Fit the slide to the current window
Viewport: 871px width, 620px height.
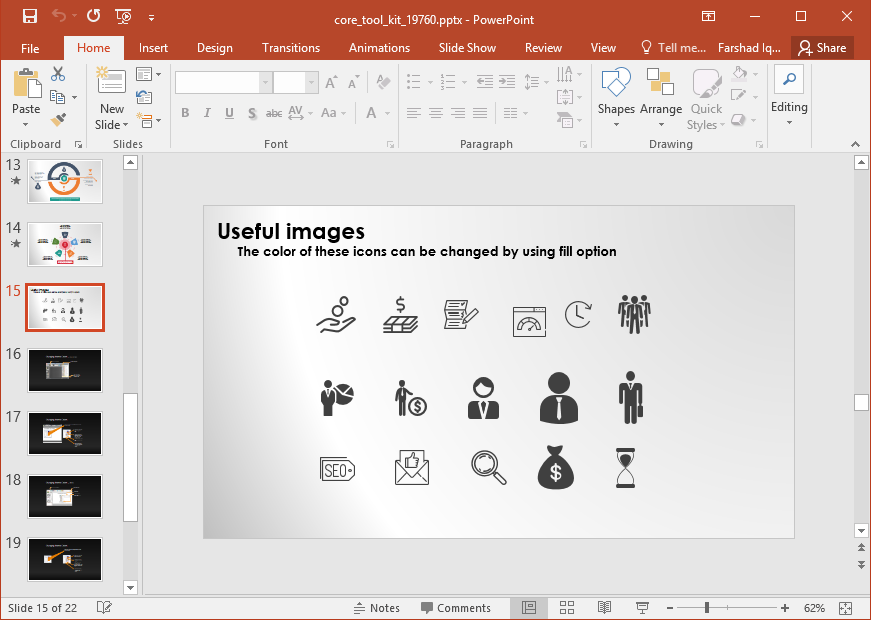846,608
